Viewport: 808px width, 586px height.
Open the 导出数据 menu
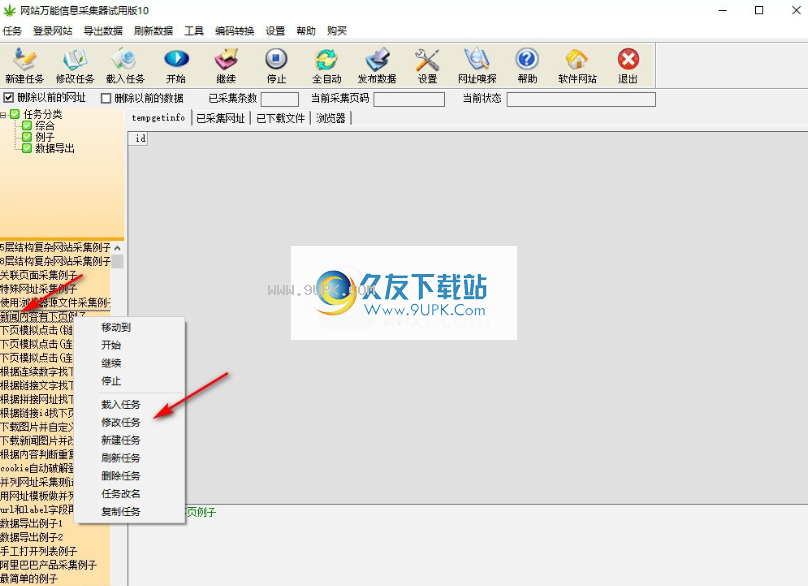click(103, 31)
